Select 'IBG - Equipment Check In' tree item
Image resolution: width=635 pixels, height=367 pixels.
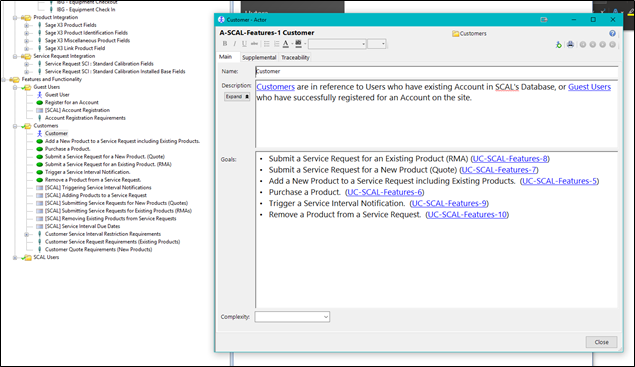tap(86, 9)
